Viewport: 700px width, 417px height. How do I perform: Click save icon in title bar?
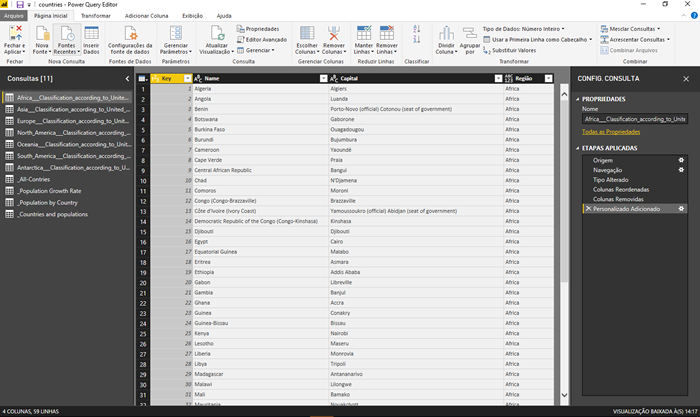20,4
